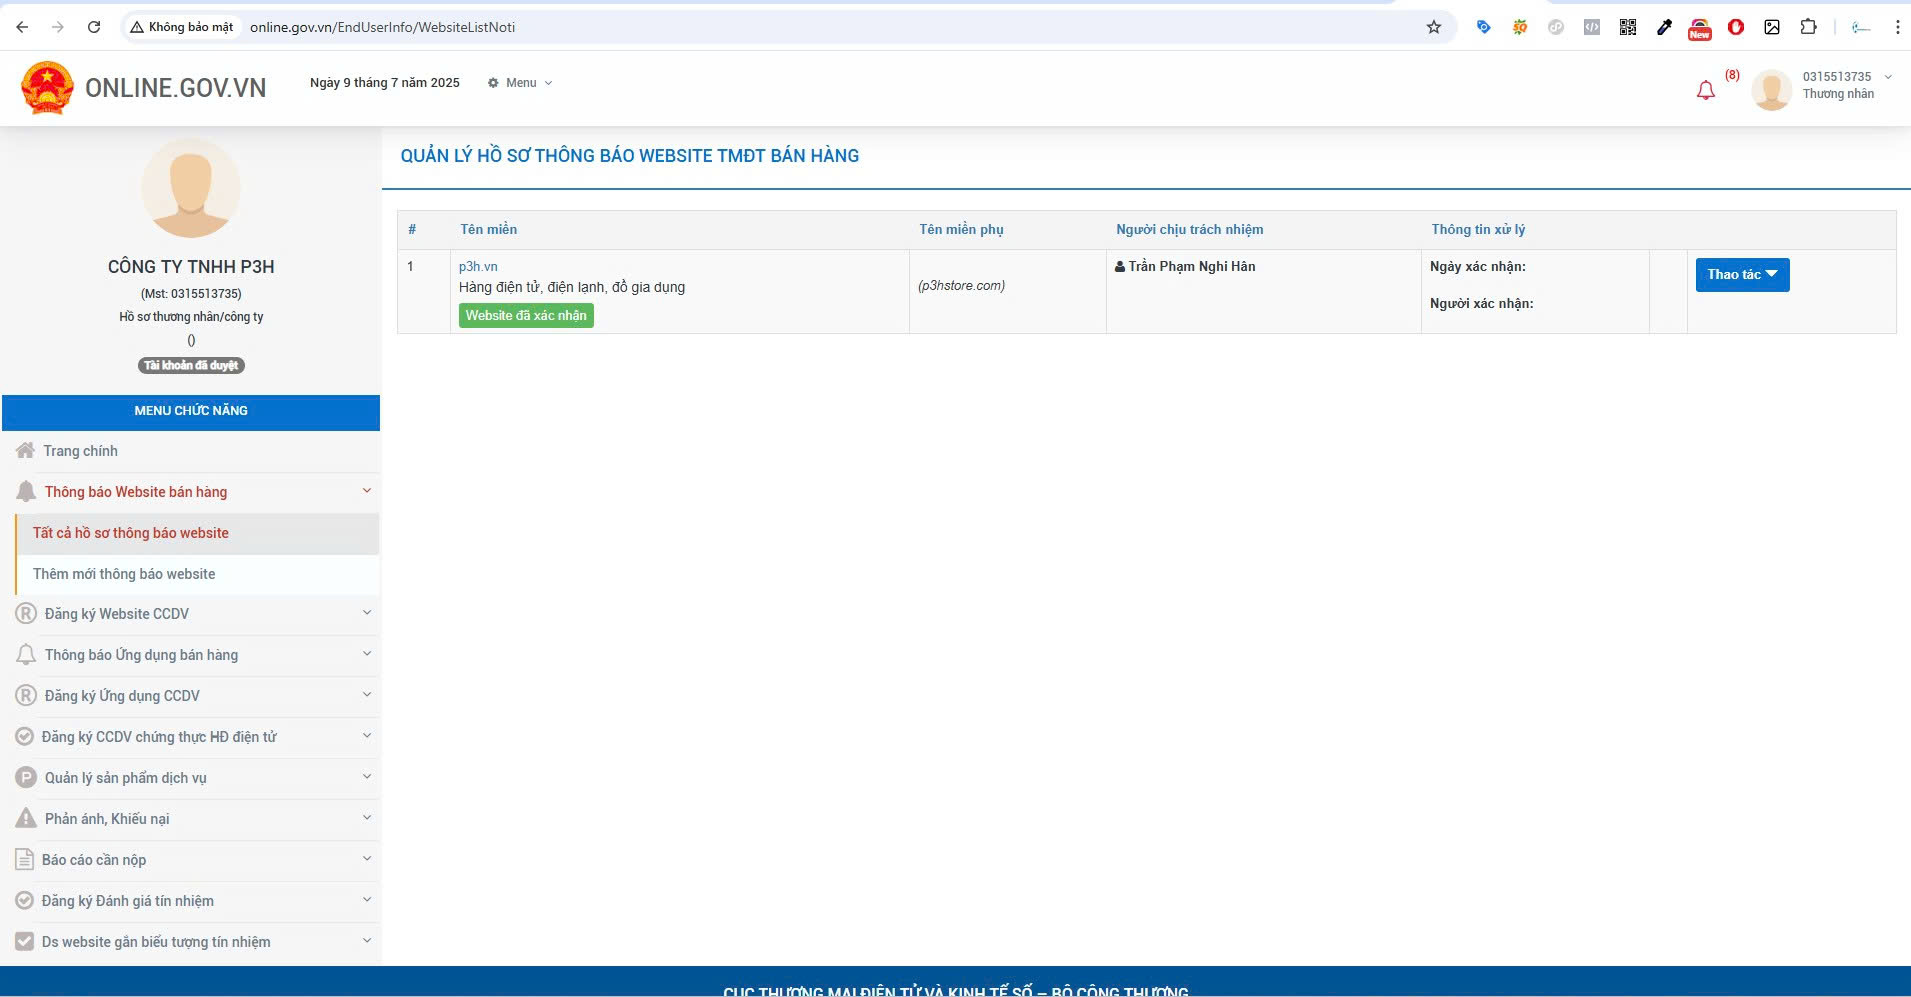
Task: Open the p3h.vn domain link
Action: [x=478, y=266]
